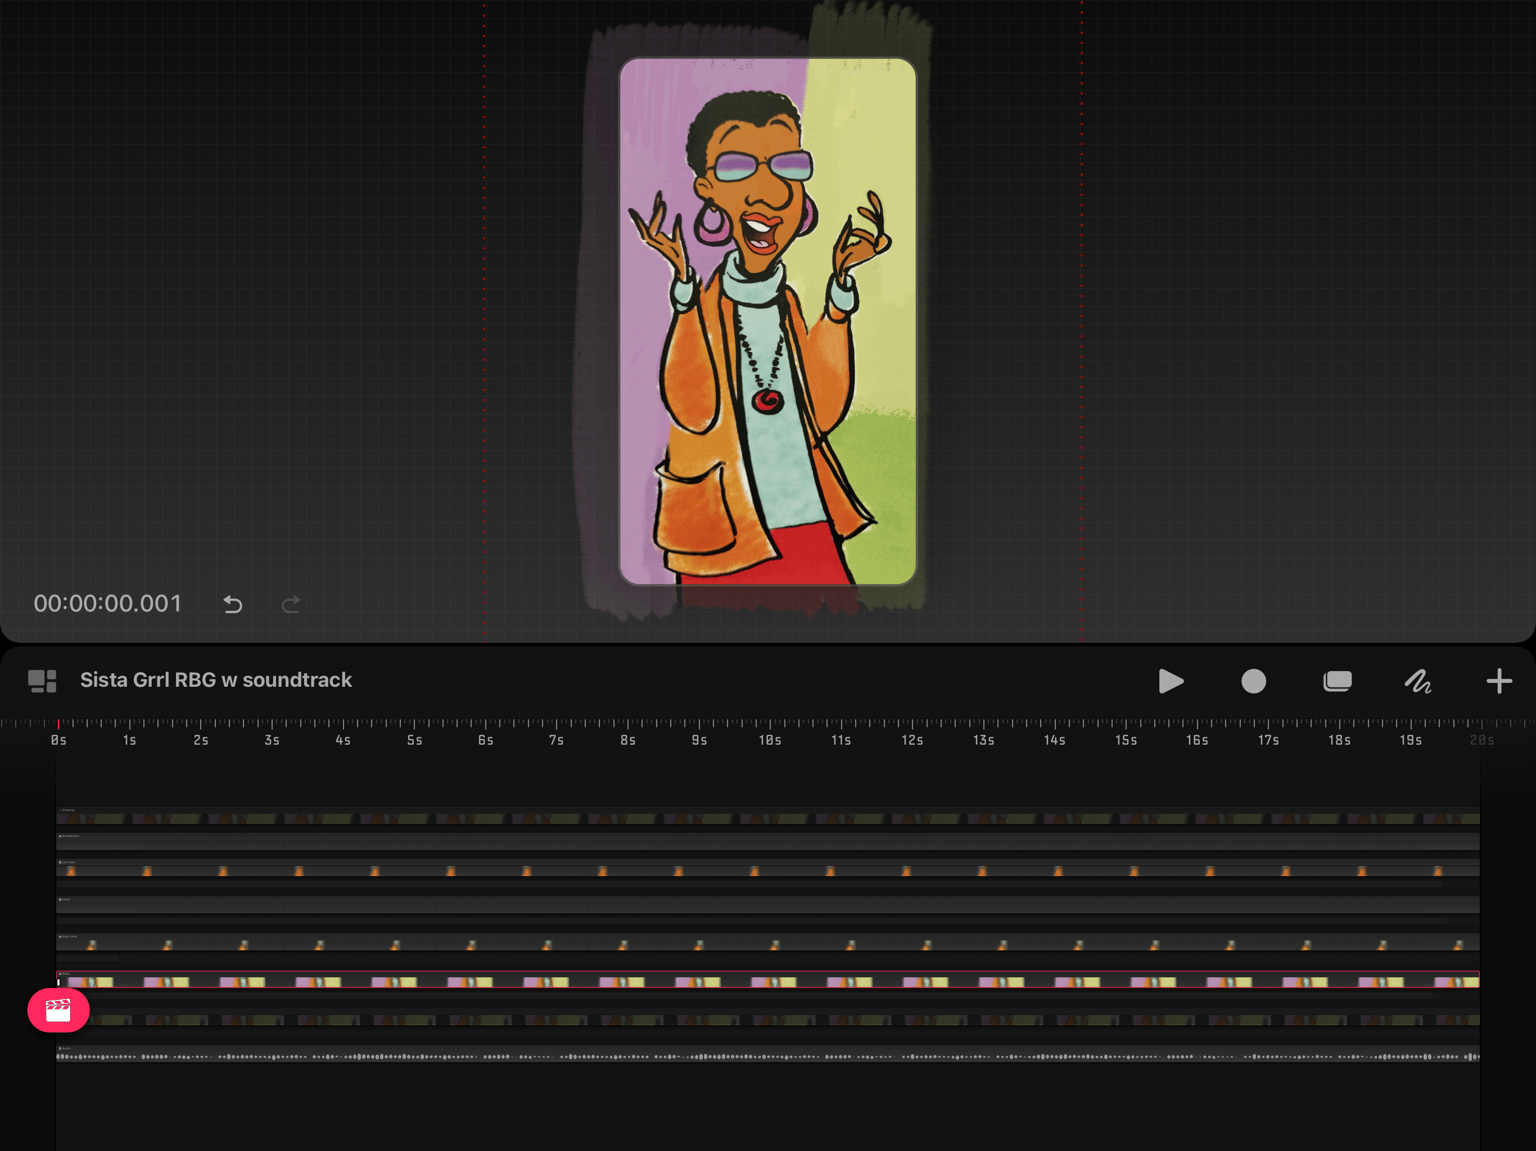Move playhead to the 1s ruler mark
Screen dimensions: 1536x1151
coord(130,740)
